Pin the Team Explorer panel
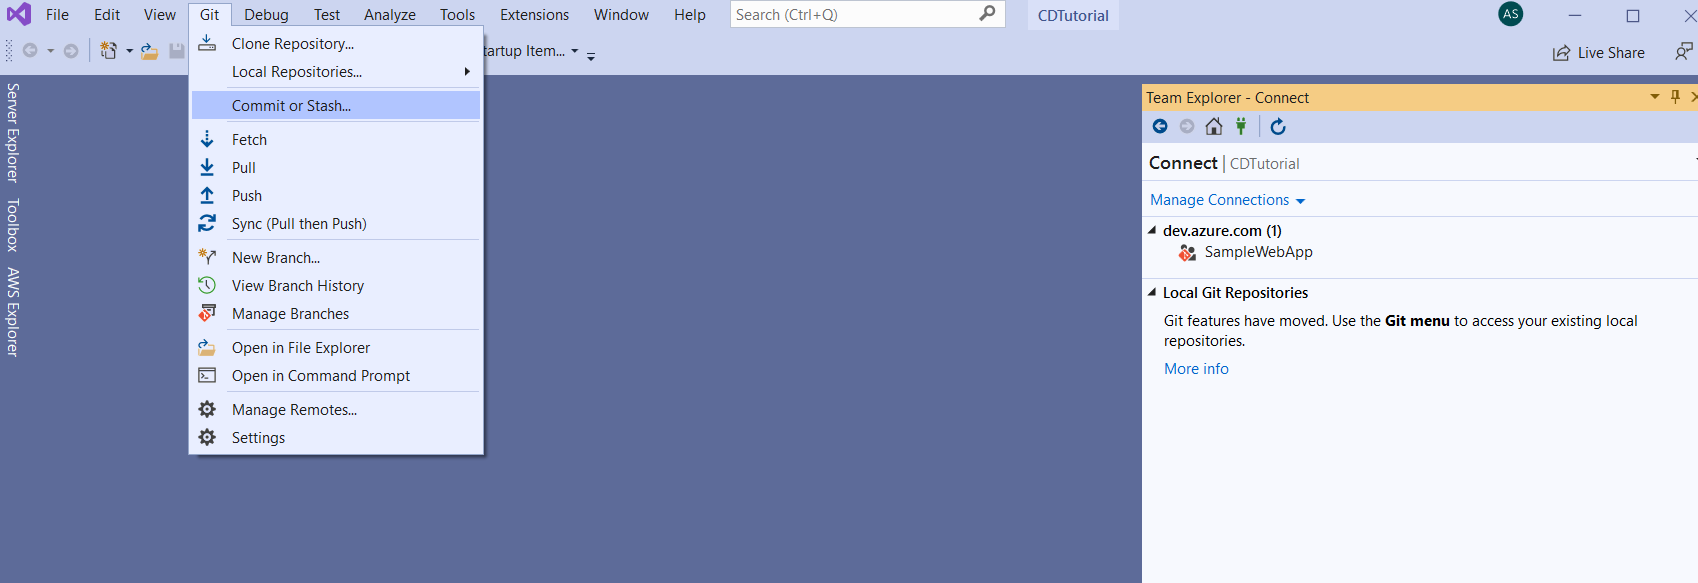 coord(1675,97)
